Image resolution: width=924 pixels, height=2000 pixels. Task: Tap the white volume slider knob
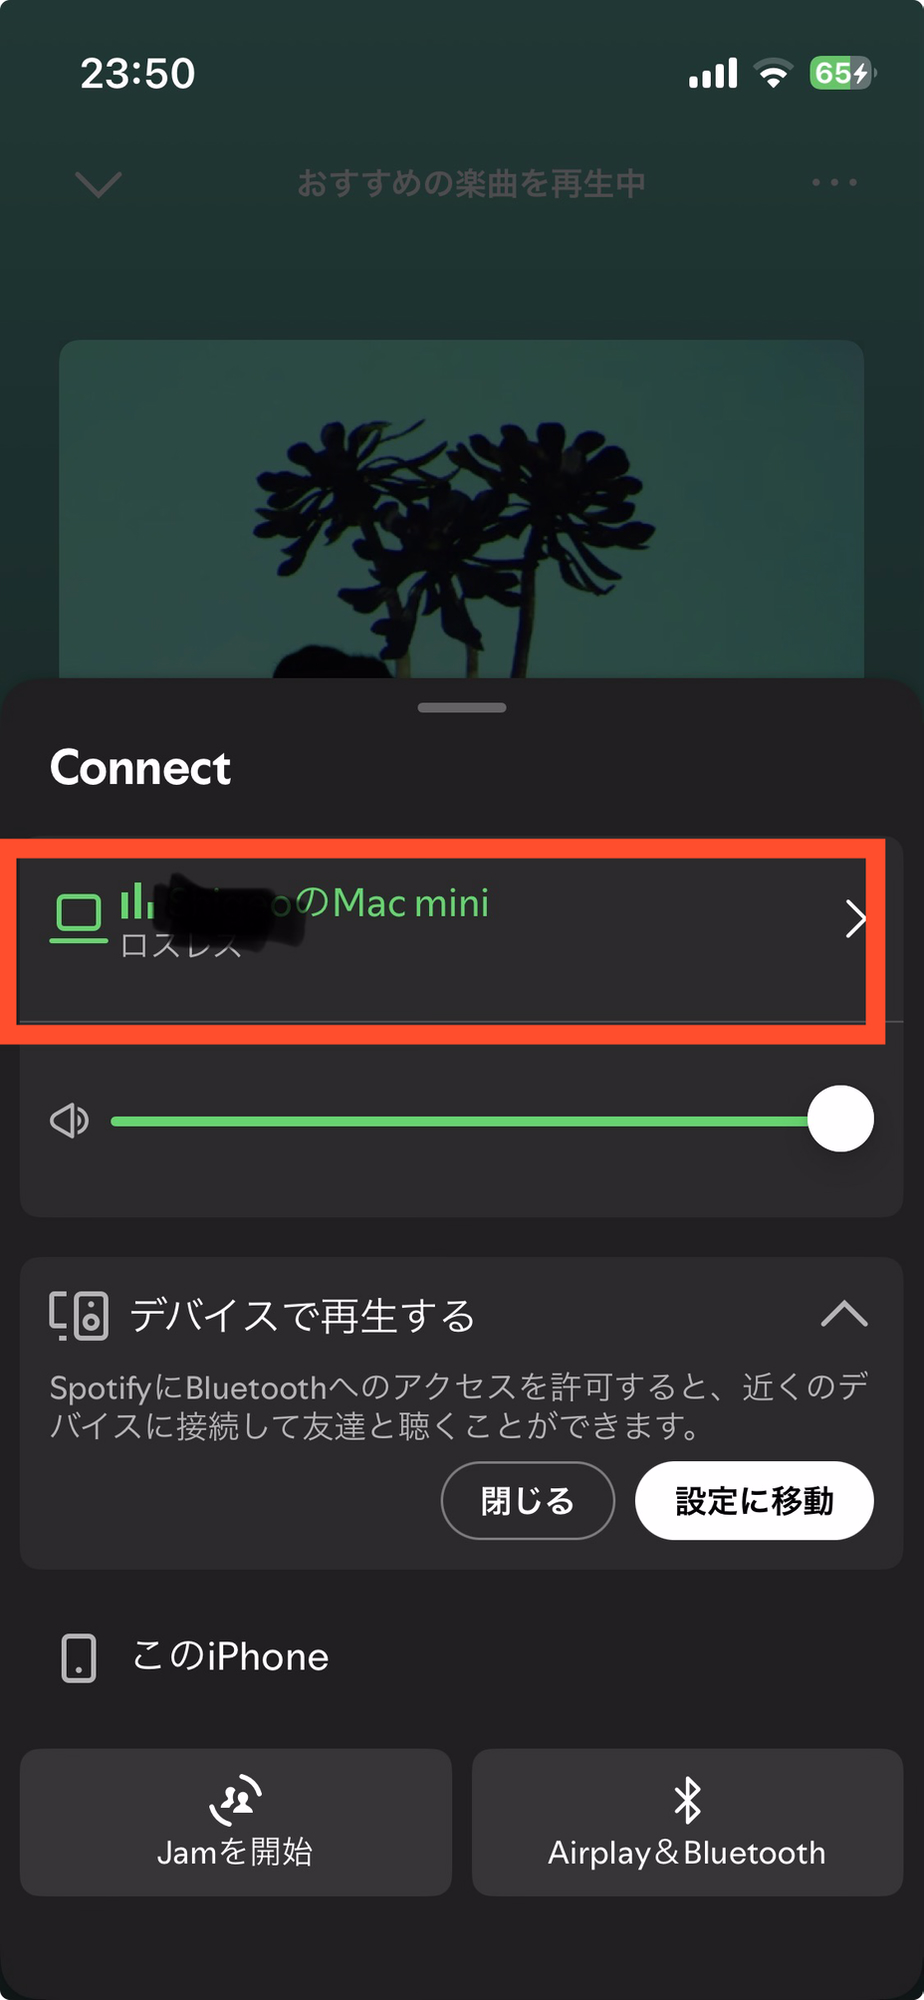pyautogui.click(x=840, y=1119)
